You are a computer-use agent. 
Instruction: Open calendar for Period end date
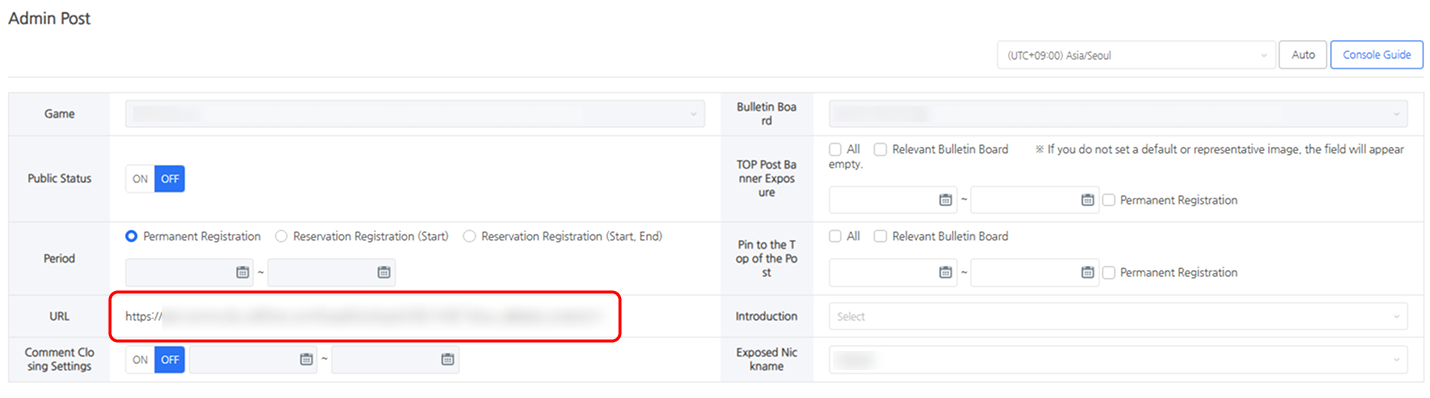click(384, 272)
